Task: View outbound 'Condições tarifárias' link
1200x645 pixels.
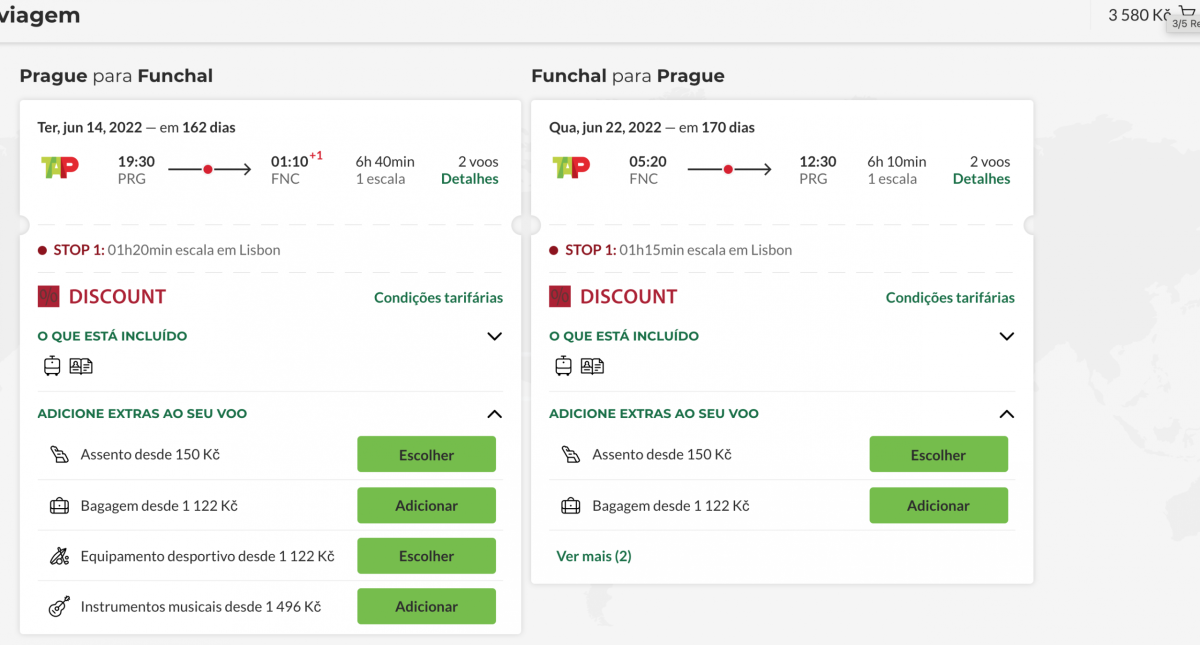Action: pos(438,298)
